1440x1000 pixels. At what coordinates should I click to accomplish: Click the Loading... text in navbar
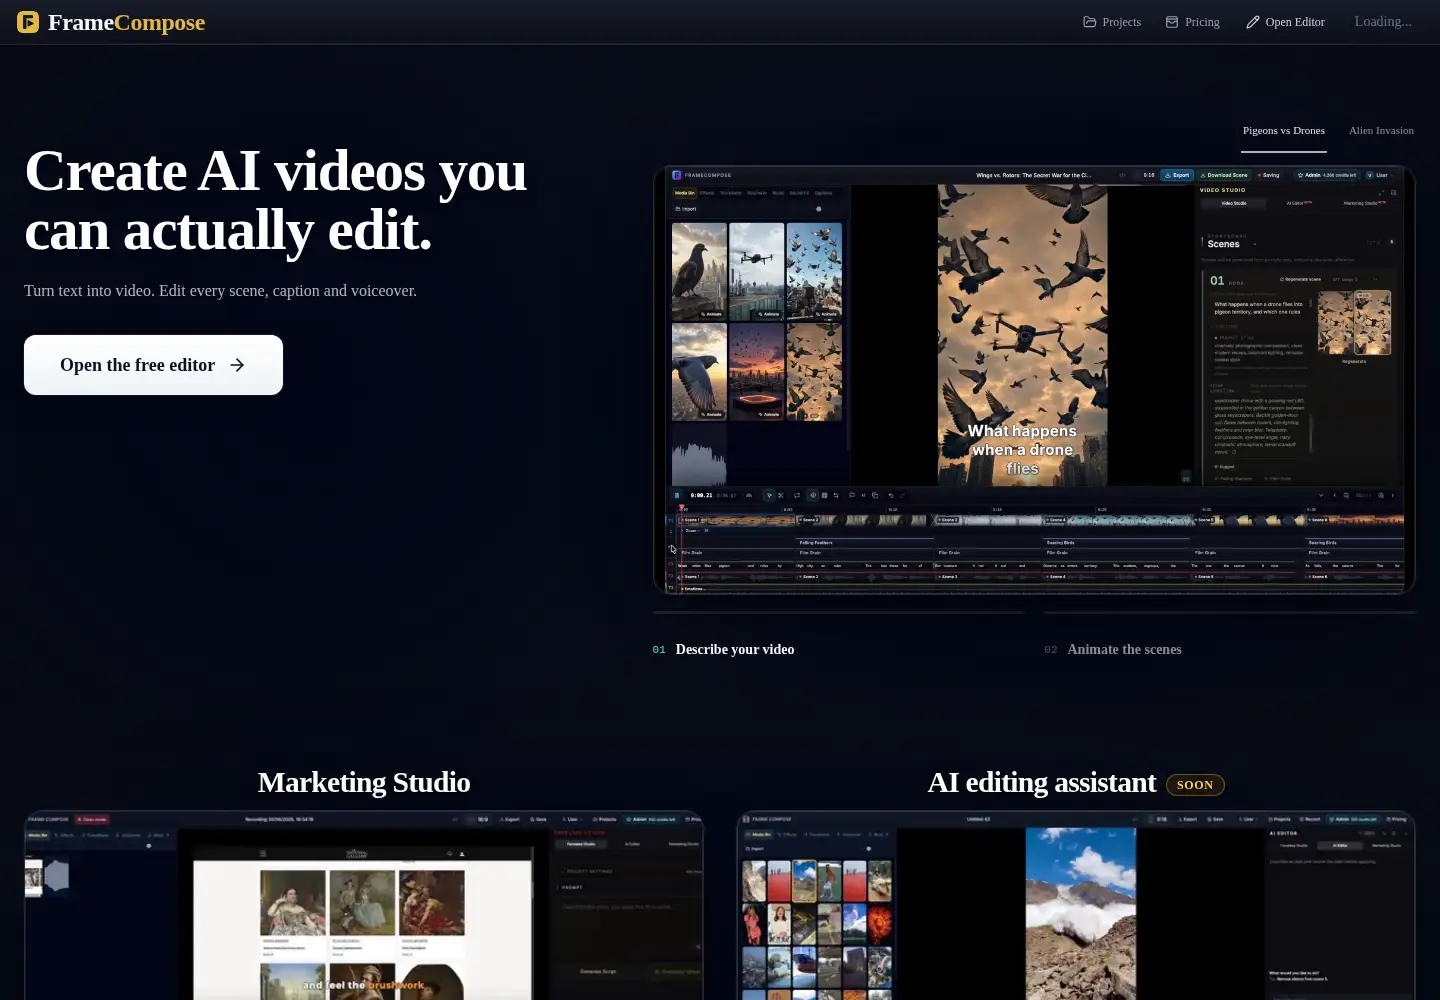[1383, 21]
